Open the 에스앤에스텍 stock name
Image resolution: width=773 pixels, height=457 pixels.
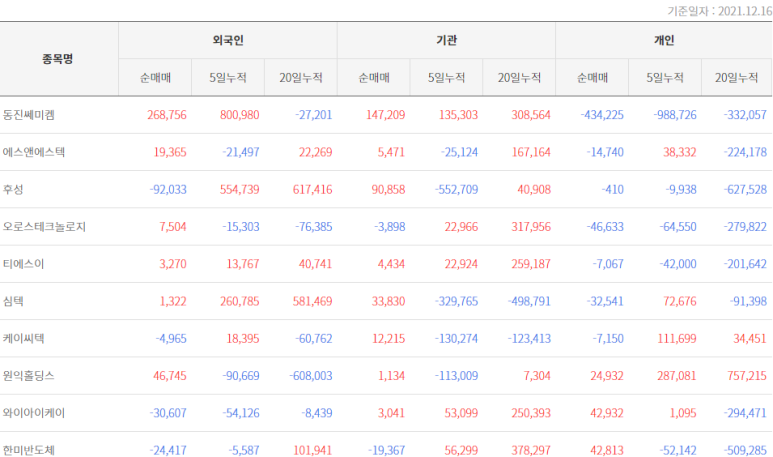click(x=34, y=152)
